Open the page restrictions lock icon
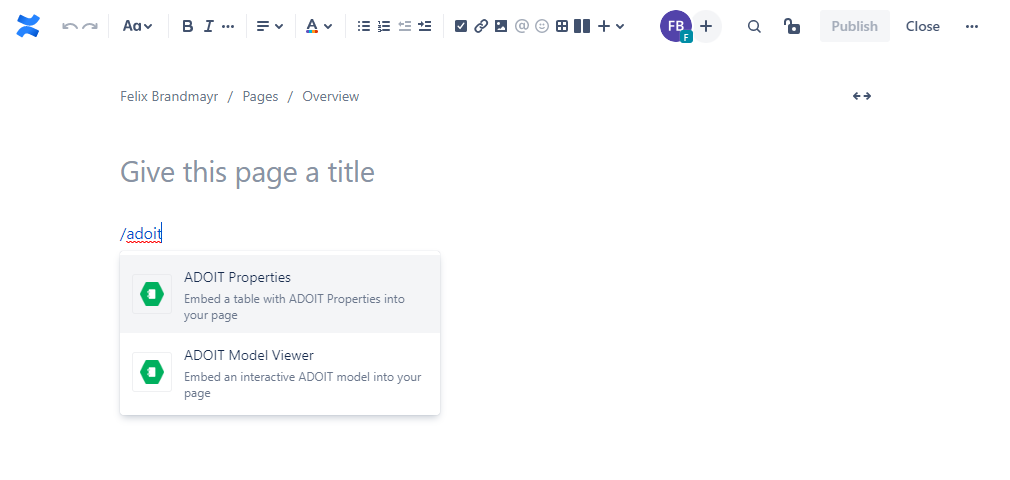Screen dimensions: 1010x480 tap(792, 26)
